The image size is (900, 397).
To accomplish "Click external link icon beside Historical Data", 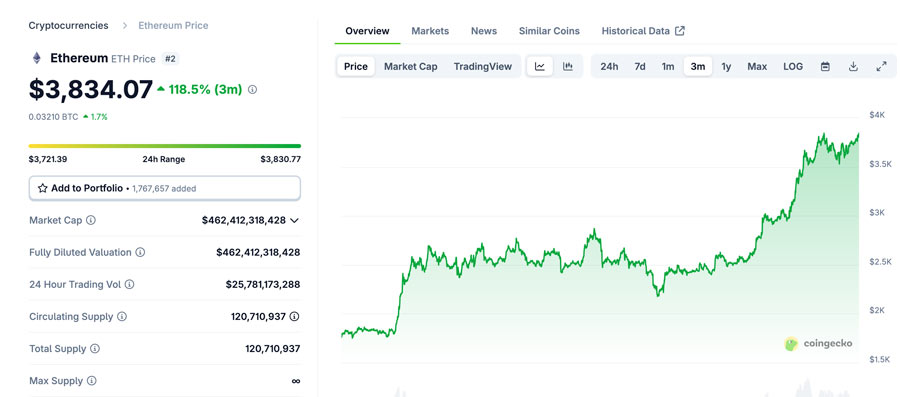I will click(680, 31).
